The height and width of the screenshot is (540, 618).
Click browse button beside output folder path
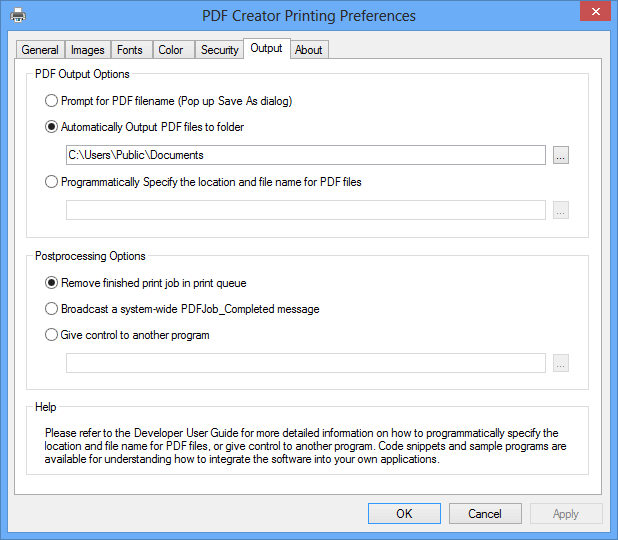[x=561, y=155]
